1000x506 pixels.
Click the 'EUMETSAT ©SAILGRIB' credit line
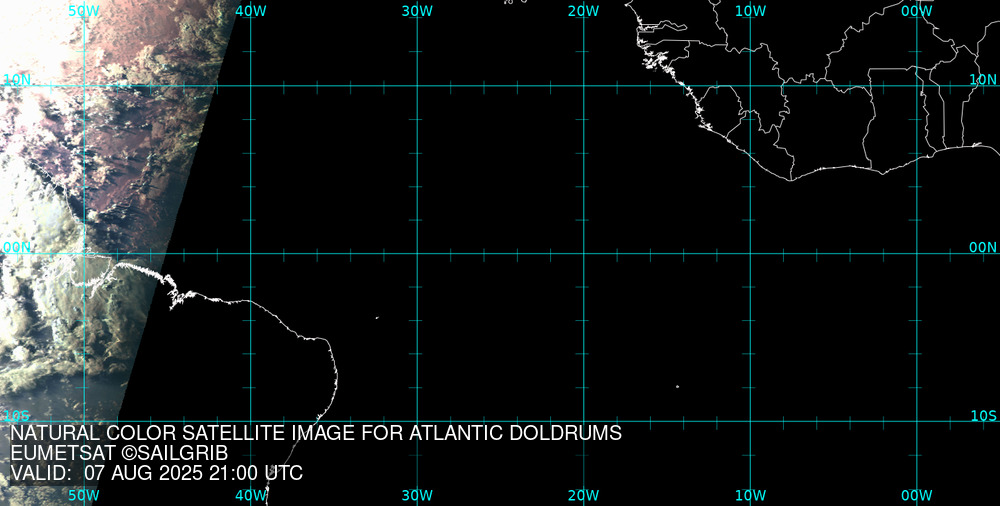[x=119, y=454]
